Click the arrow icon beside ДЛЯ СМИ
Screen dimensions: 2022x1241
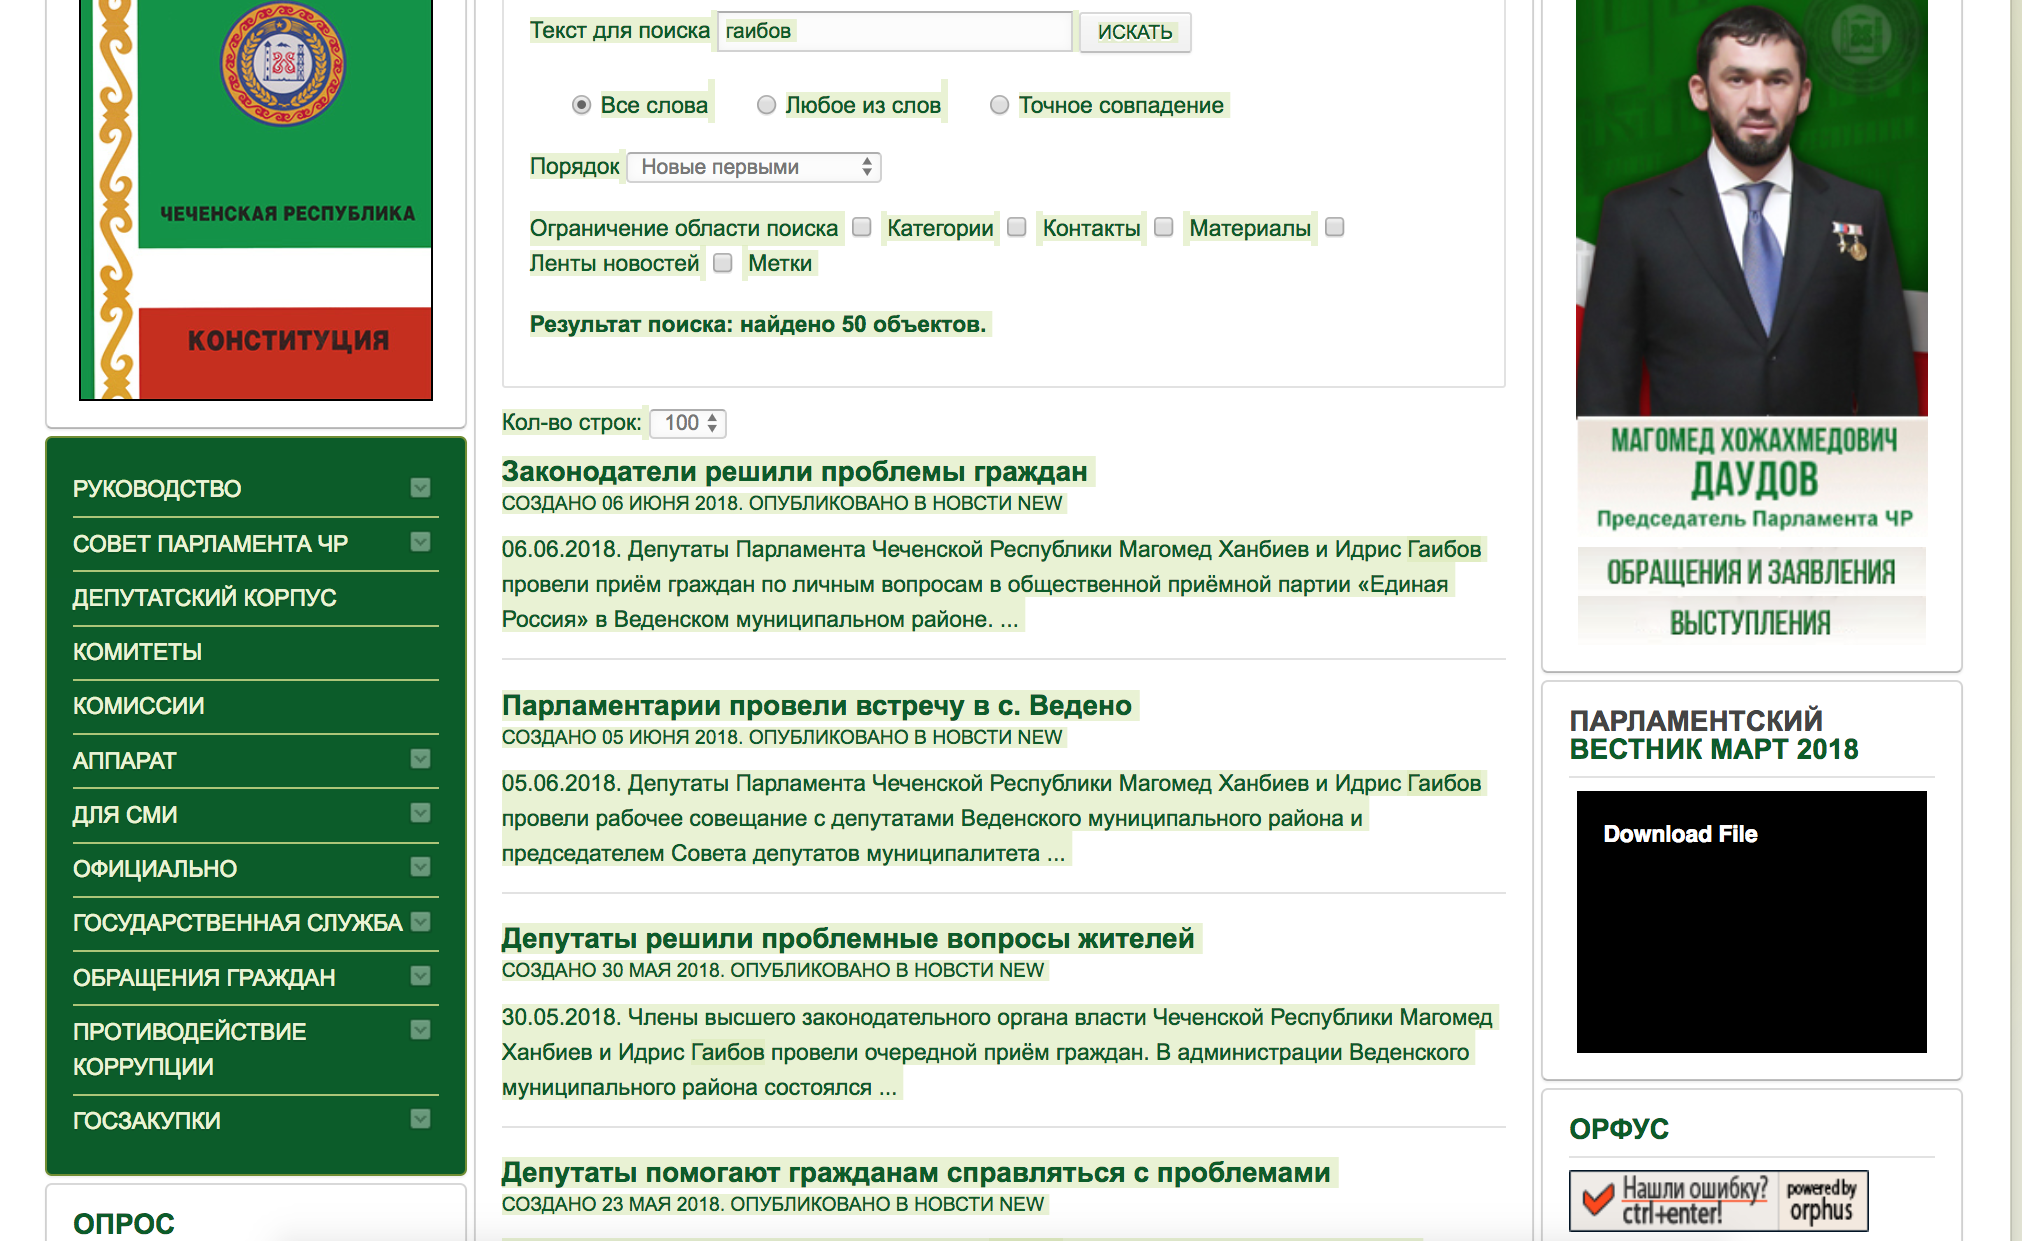[x=420, y=813]
